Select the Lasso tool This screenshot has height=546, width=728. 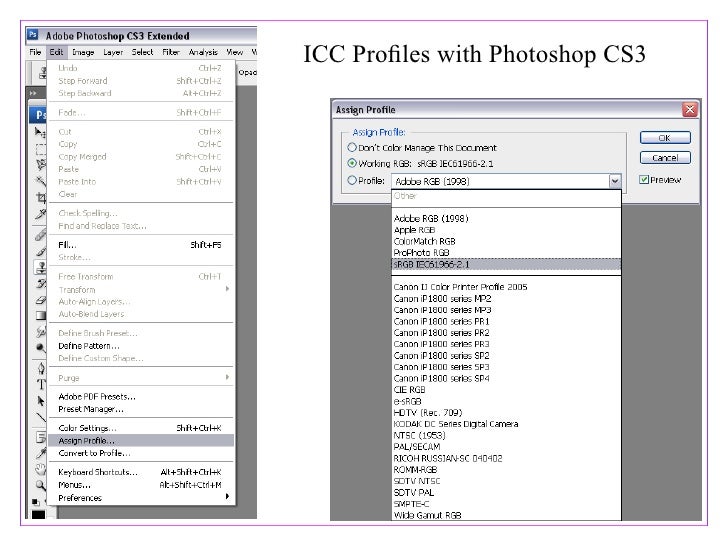tap(40, 164)
